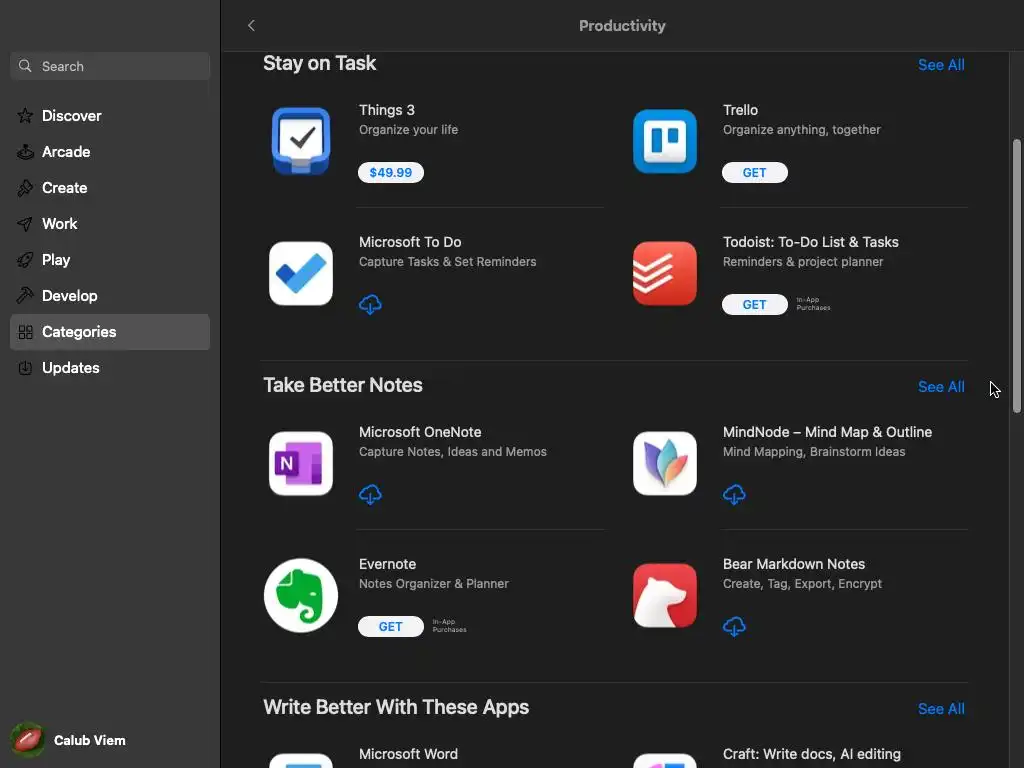
Task: Click the Write Better With These Apps heading
Action: coord(396,707)
